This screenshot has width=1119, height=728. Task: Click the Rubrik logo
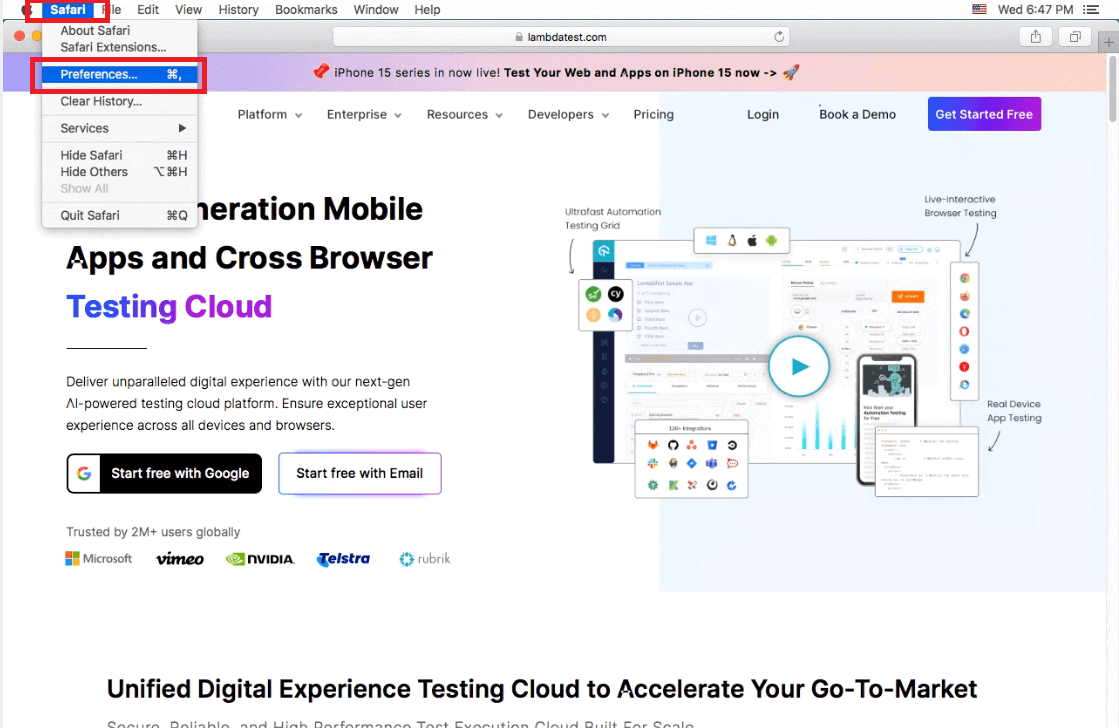[425, 559]
